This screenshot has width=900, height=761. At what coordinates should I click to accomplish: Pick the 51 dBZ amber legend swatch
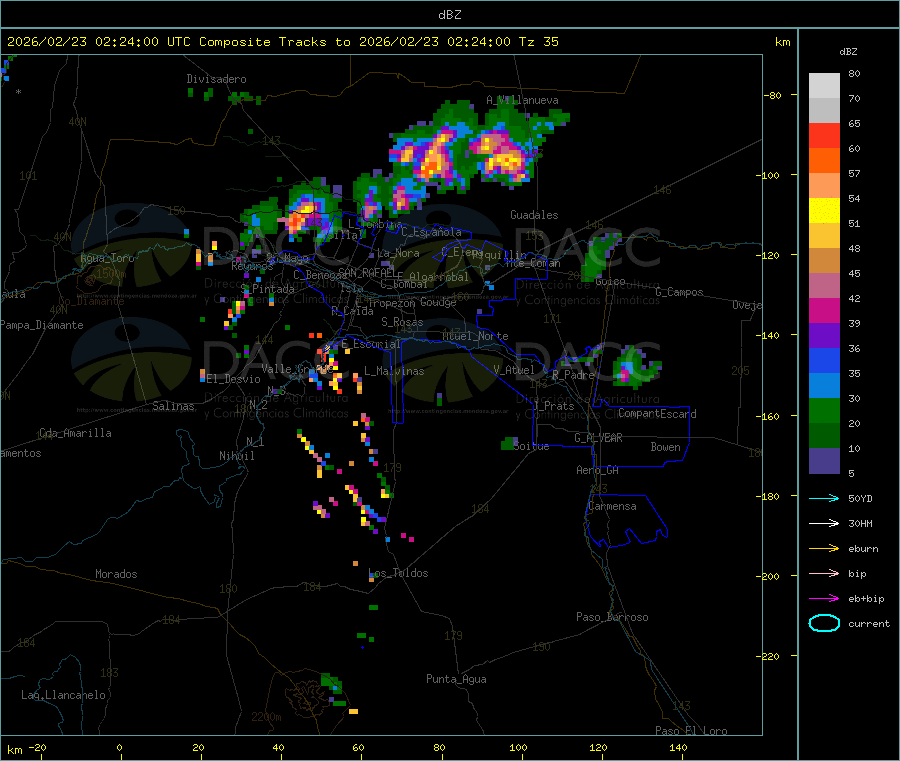[x=824, y=235]
